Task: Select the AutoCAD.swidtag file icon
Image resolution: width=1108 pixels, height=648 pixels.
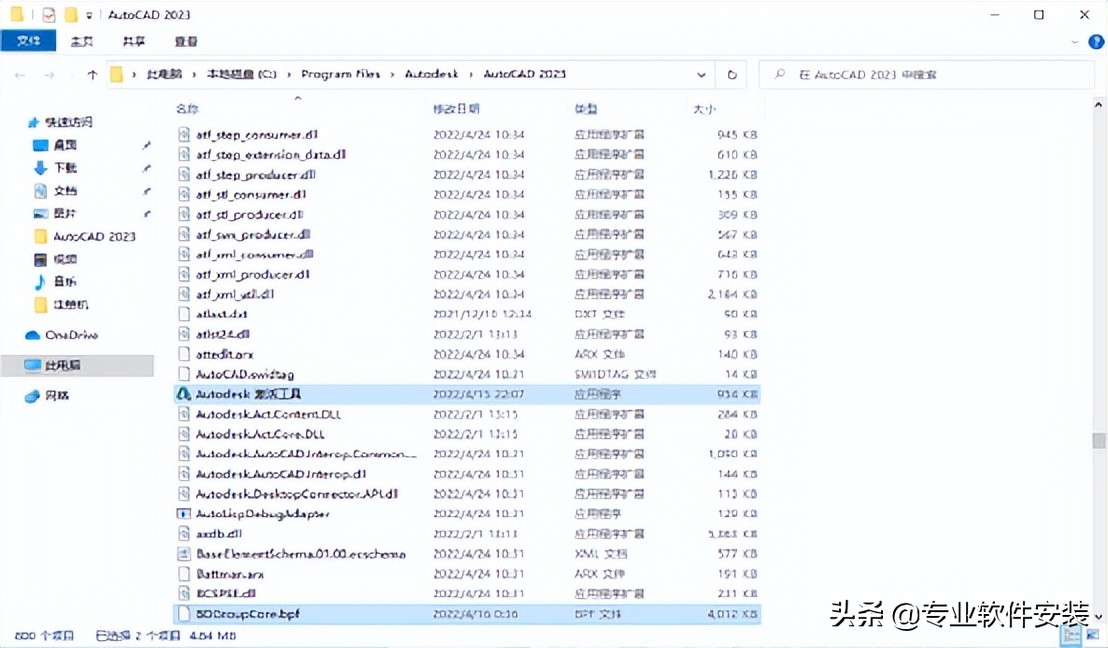Action: [x=184, y=374]
